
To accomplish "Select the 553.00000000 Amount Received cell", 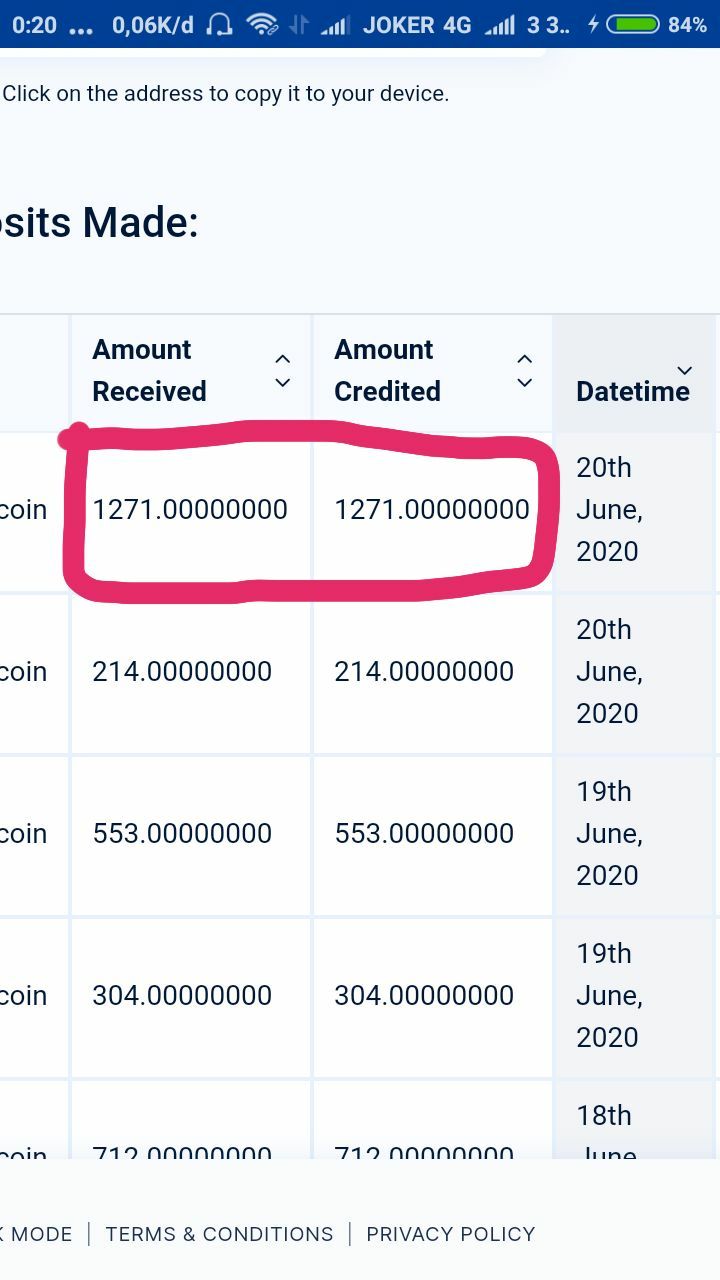I will pyautogui.click(x=191, y=834).
